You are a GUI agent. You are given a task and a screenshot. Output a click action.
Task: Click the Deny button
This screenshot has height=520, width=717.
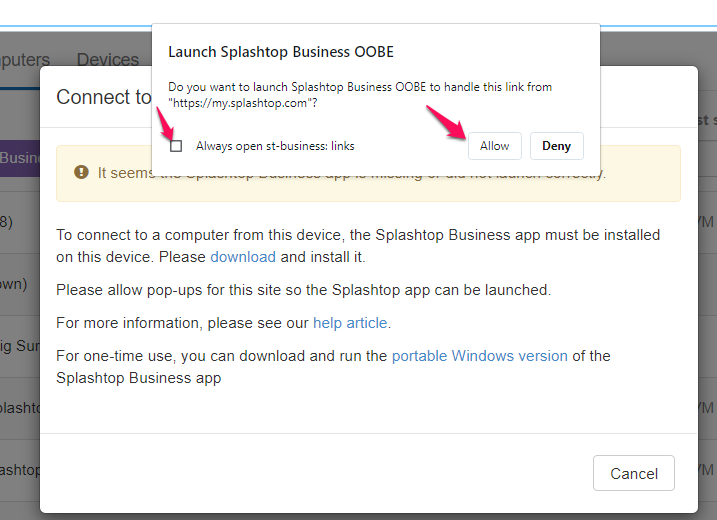[556, 146]
